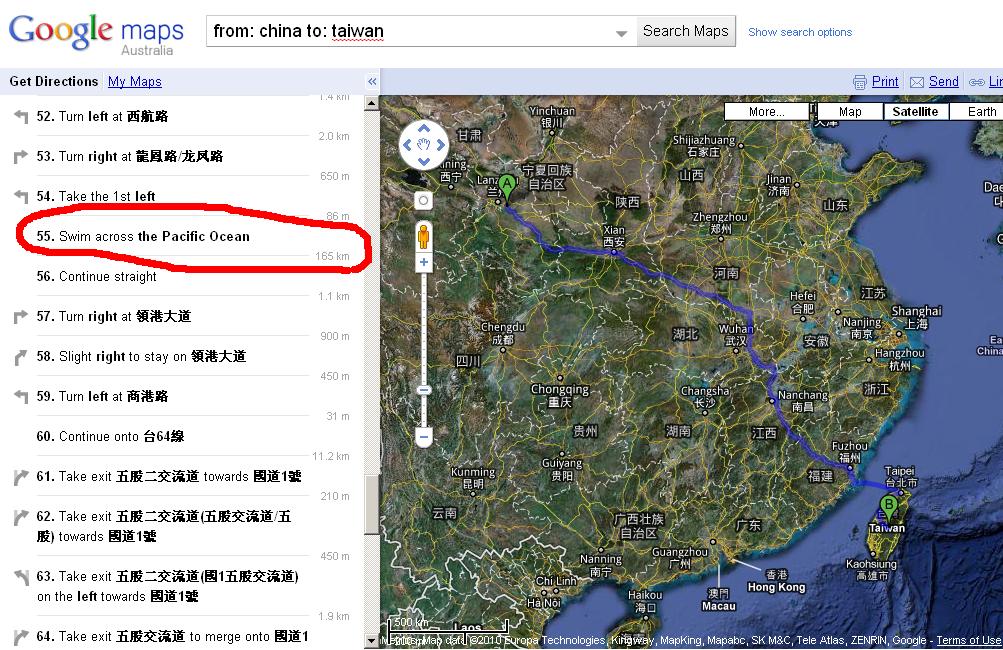Click exit arrow icon of step 64
Image resolution: width=1003 pixels, height=650 pixels.
tap(21, 637)
